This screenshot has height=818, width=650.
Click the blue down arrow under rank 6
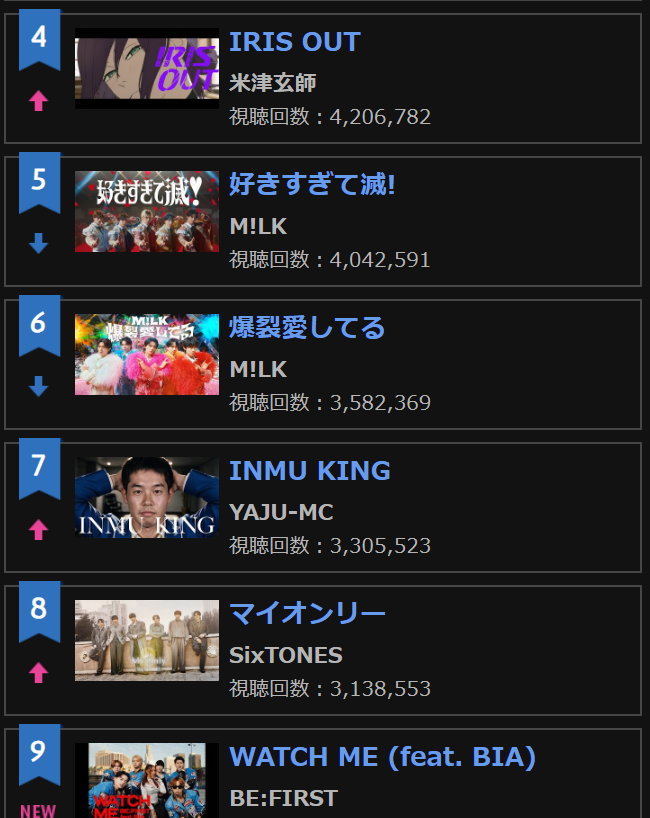tap(39, 387)
